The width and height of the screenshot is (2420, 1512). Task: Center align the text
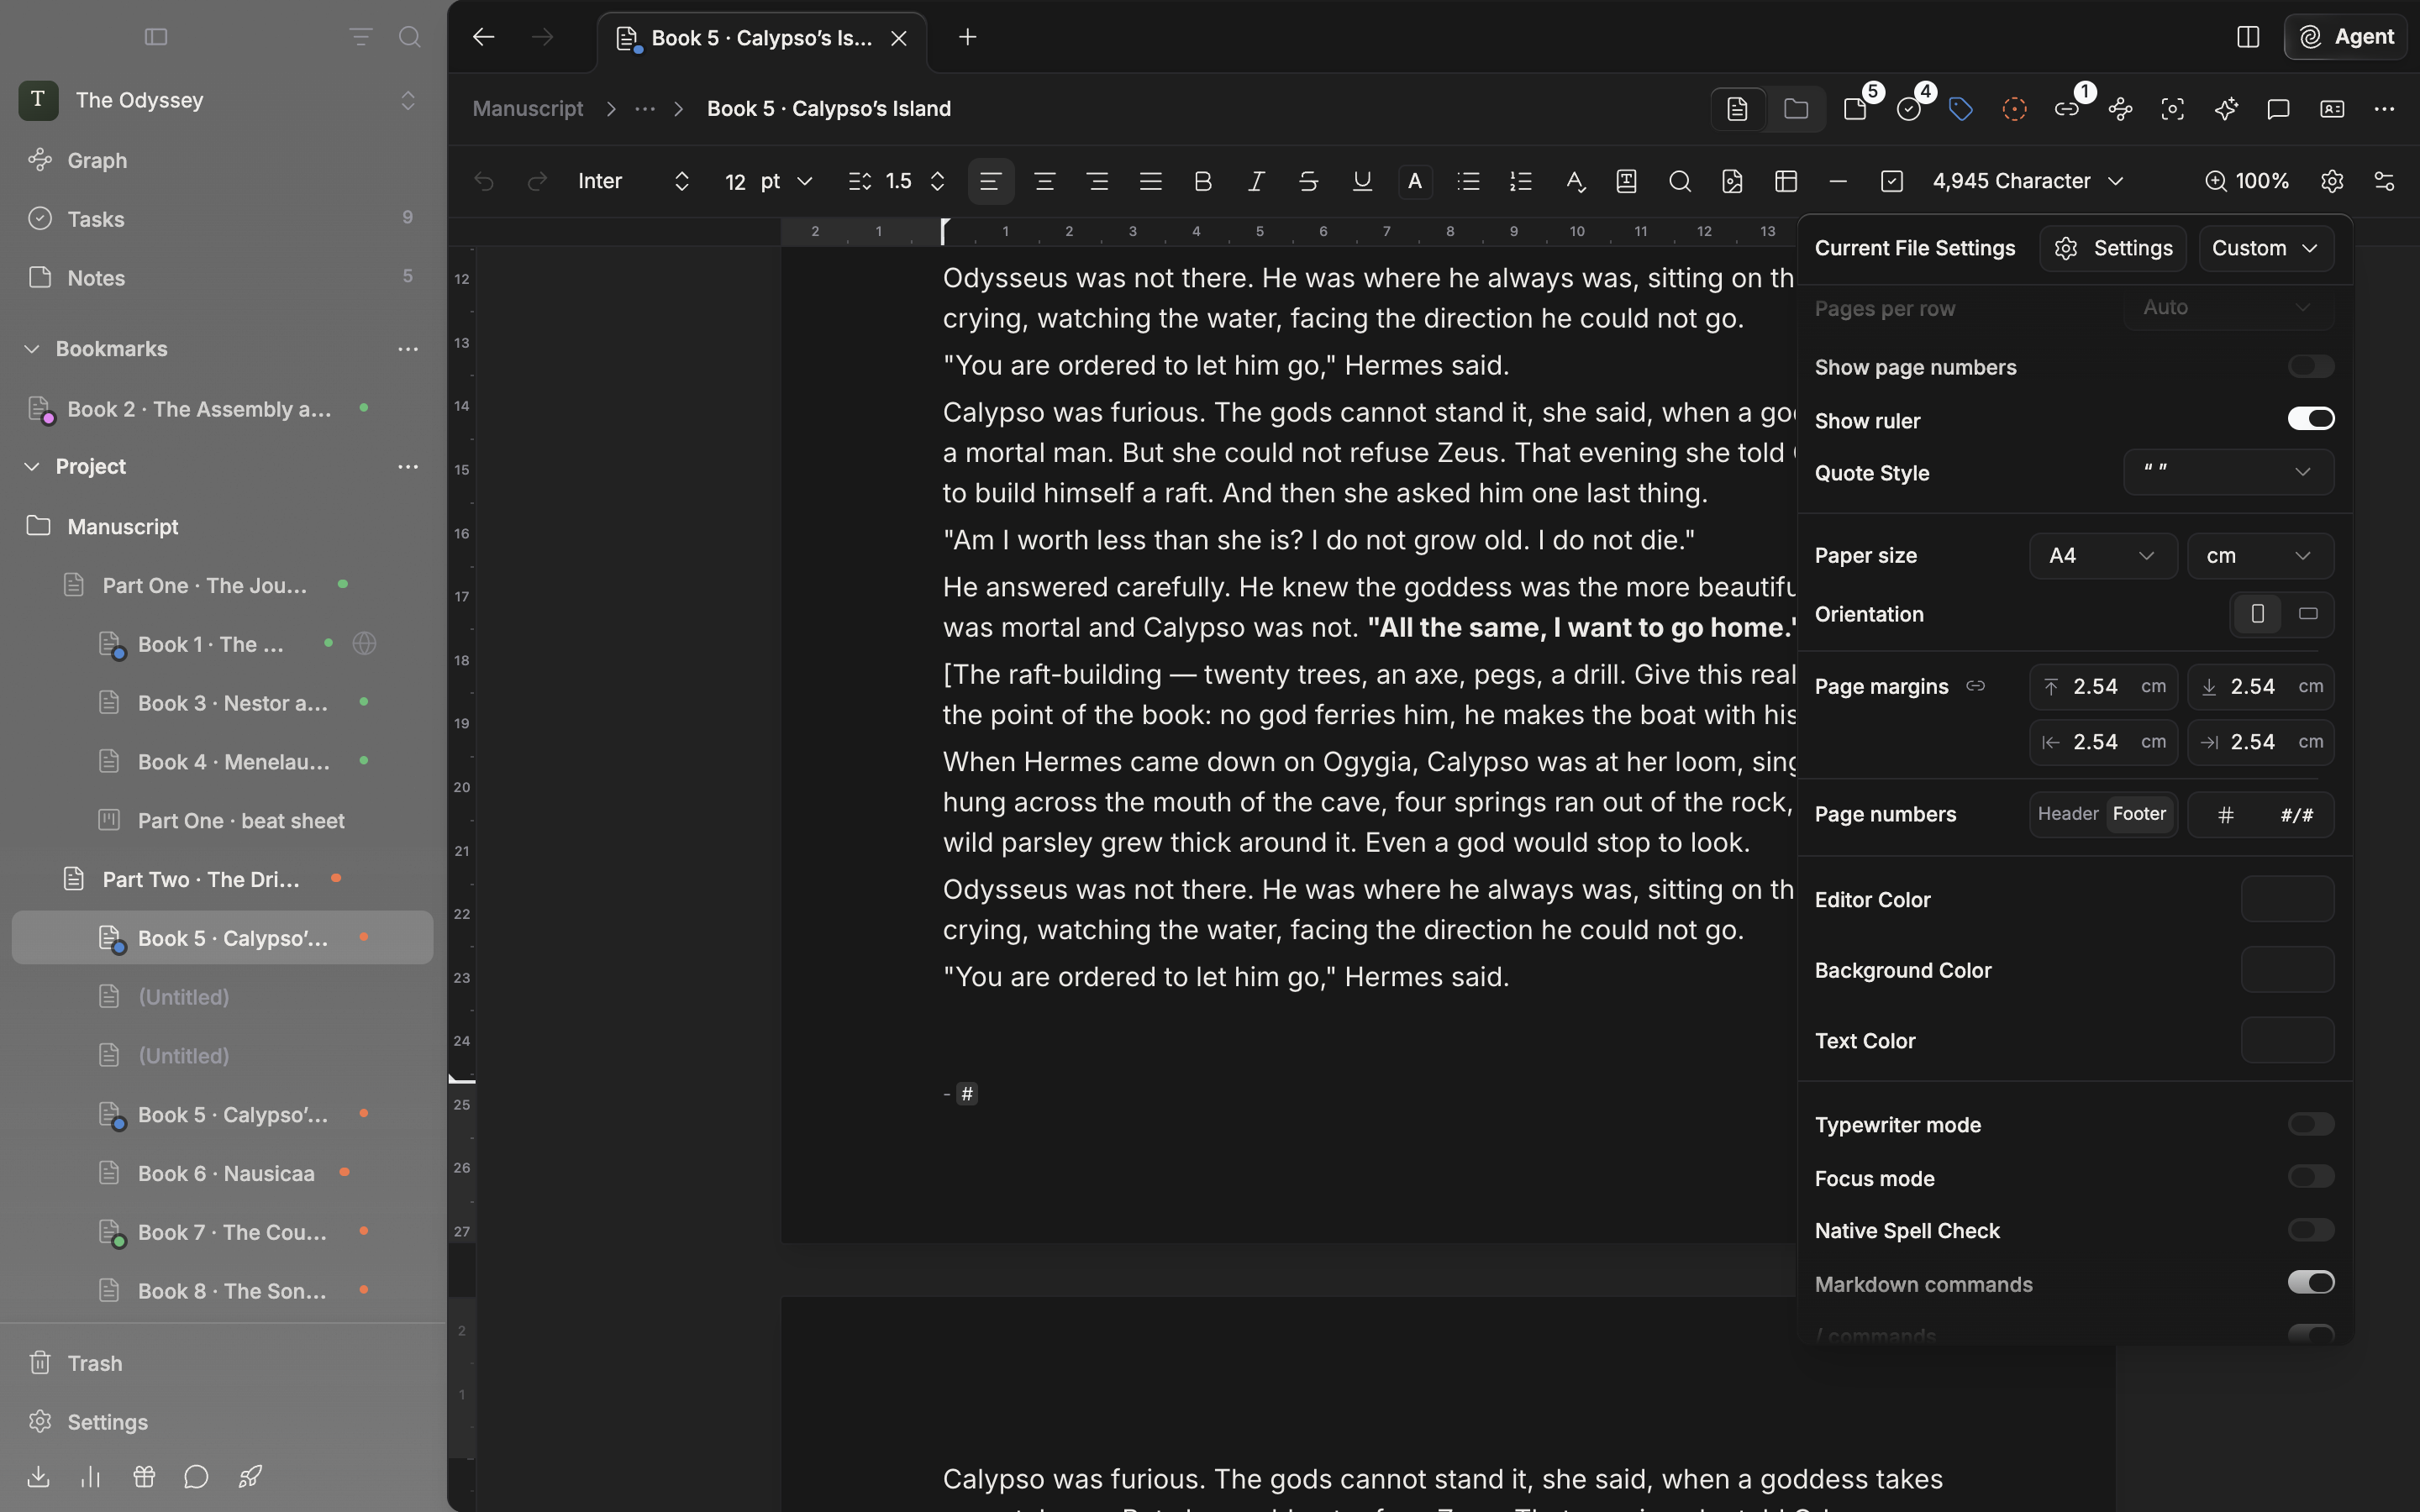tap(1044, 181)
